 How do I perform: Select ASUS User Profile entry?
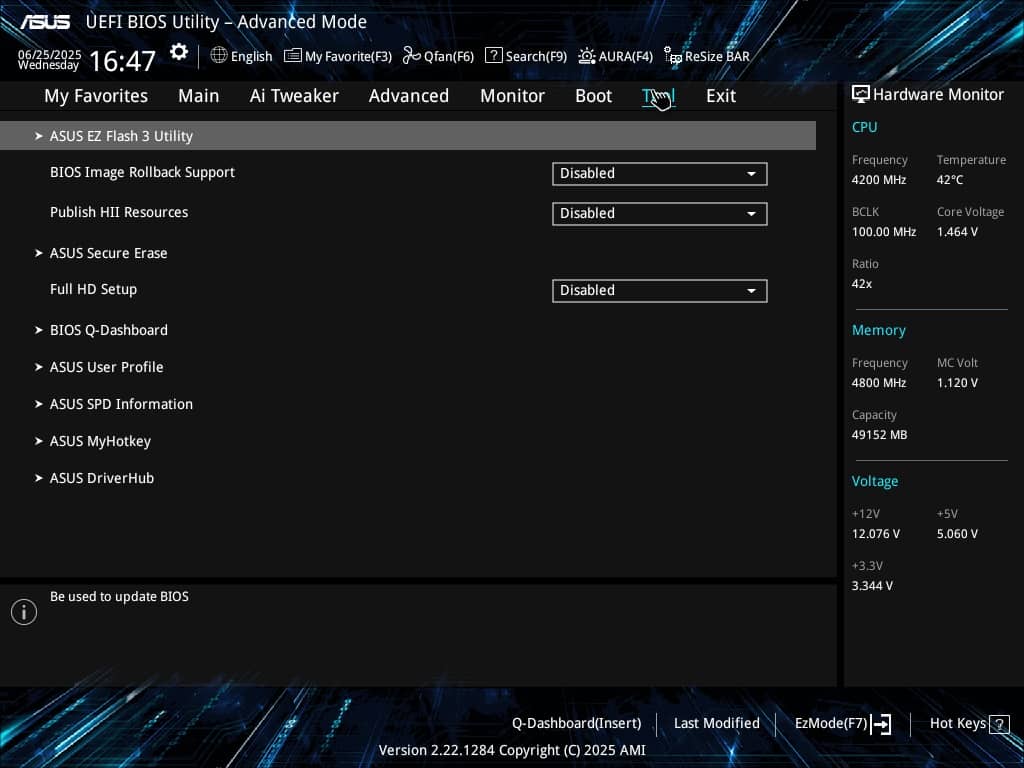106,367
